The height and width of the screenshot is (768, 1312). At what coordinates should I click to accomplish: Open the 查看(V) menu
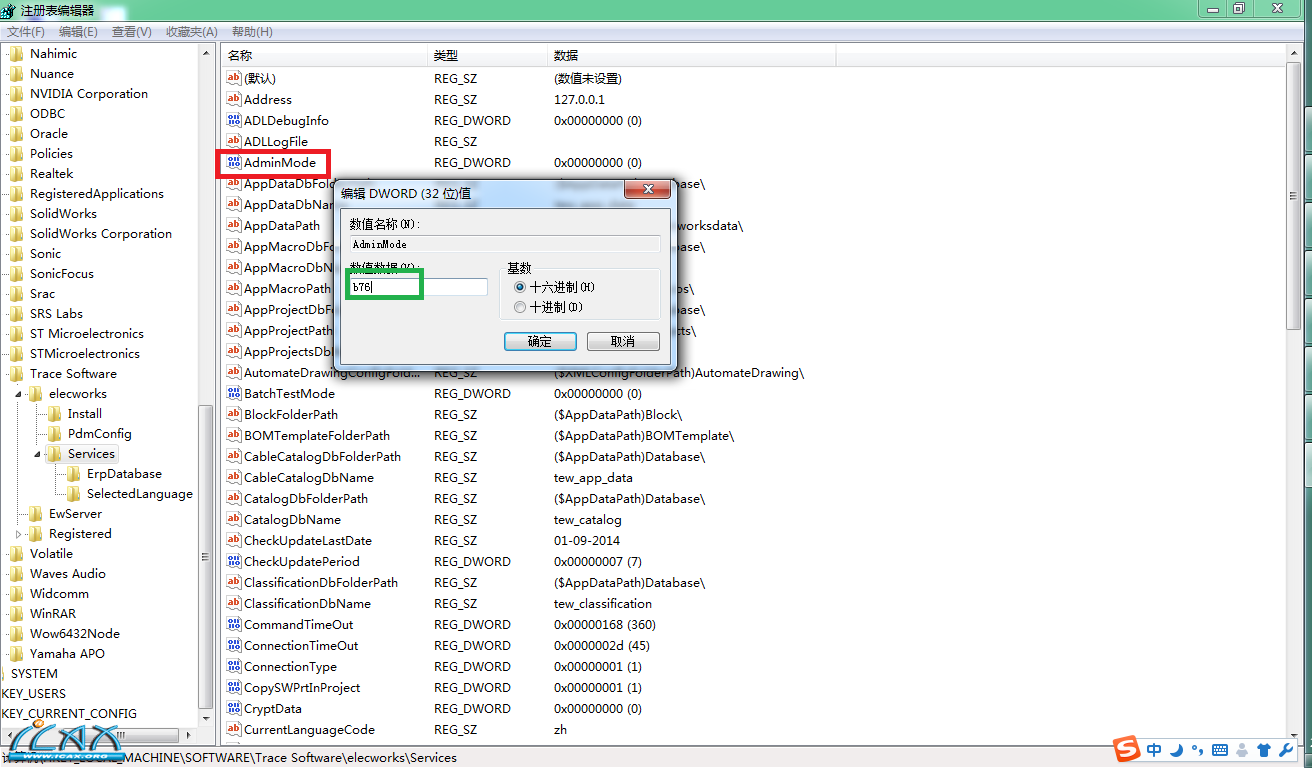132,32
